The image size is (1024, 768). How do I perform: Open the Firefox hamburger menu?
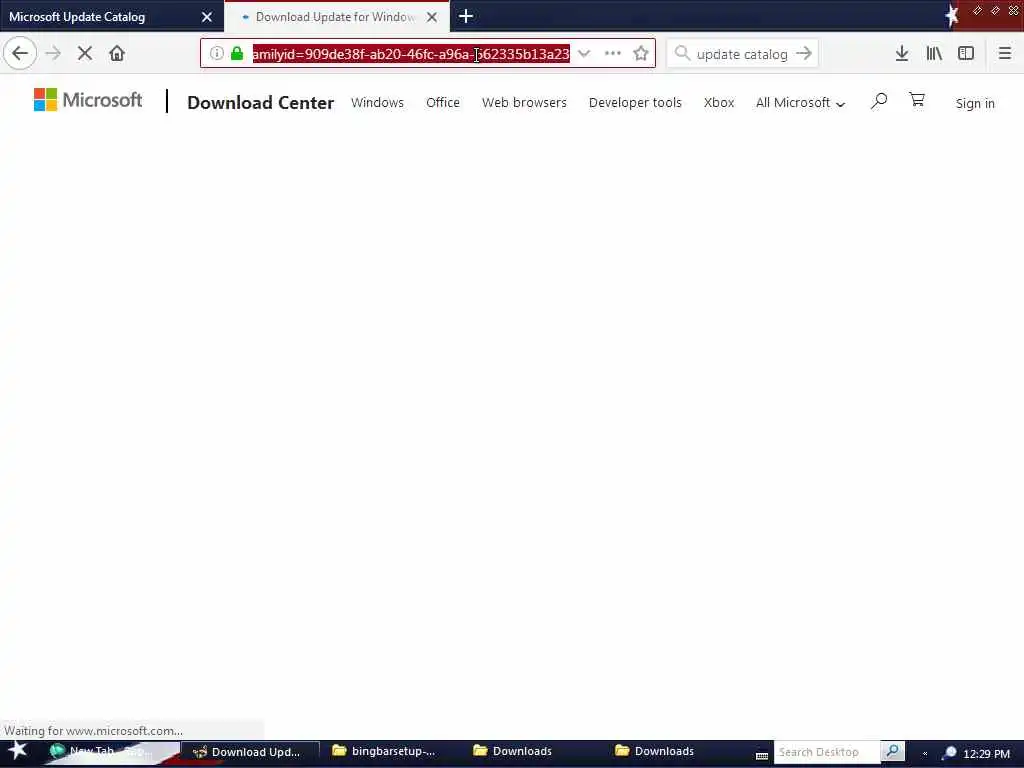[1004, 54]
